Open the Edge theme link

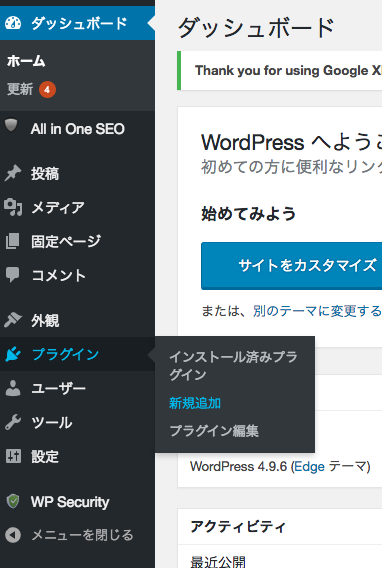tap(309, 467)
